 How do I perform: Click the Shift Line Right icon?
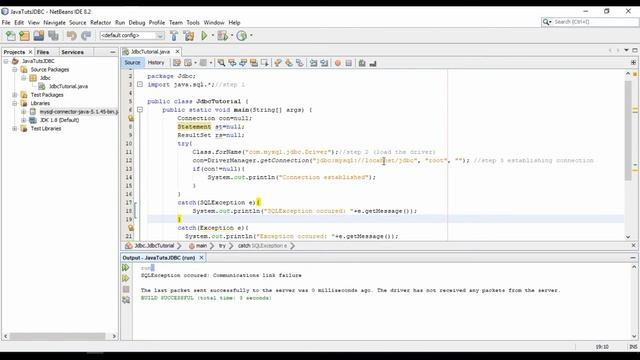[x=324, y=63]
